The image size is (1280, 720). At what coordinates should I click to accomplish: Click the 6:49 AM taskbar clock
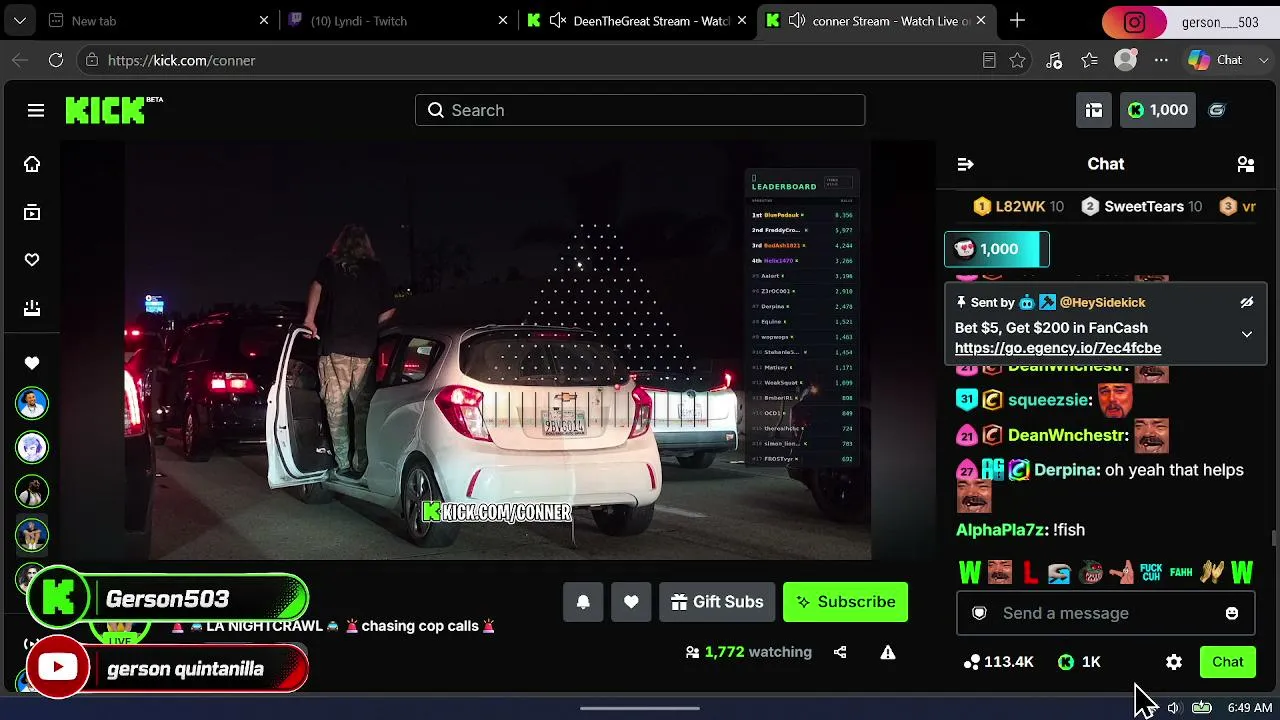coord(1250,708)
